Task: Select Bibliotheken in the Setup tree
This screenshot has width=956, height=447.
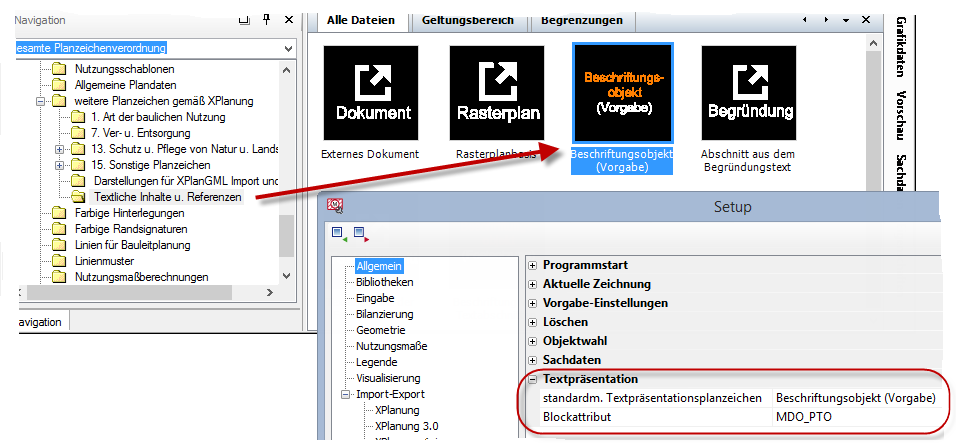Action: point(384,282)
